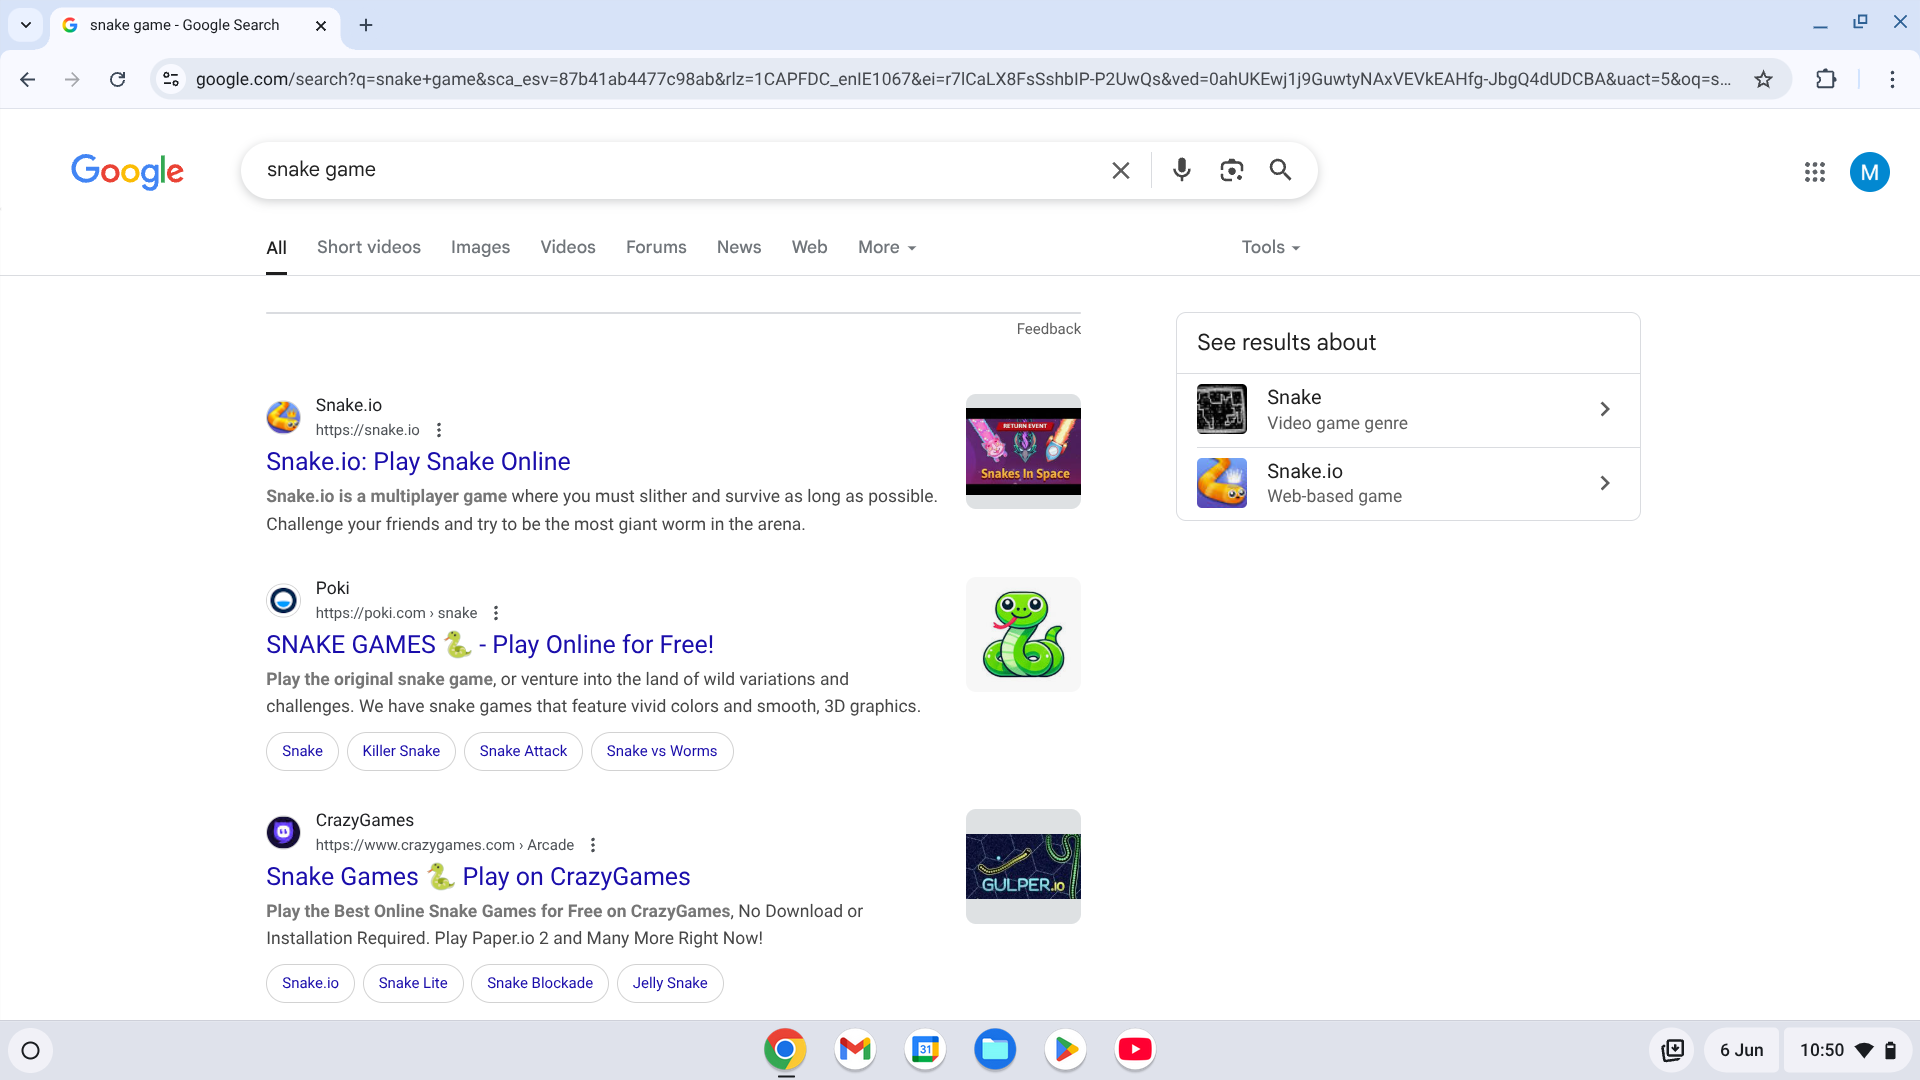Image resolution: width=1920 pixels, height=1080 pixels.
Task: Open the Poki 'Snake' sitelink chip
Action: 302,751
